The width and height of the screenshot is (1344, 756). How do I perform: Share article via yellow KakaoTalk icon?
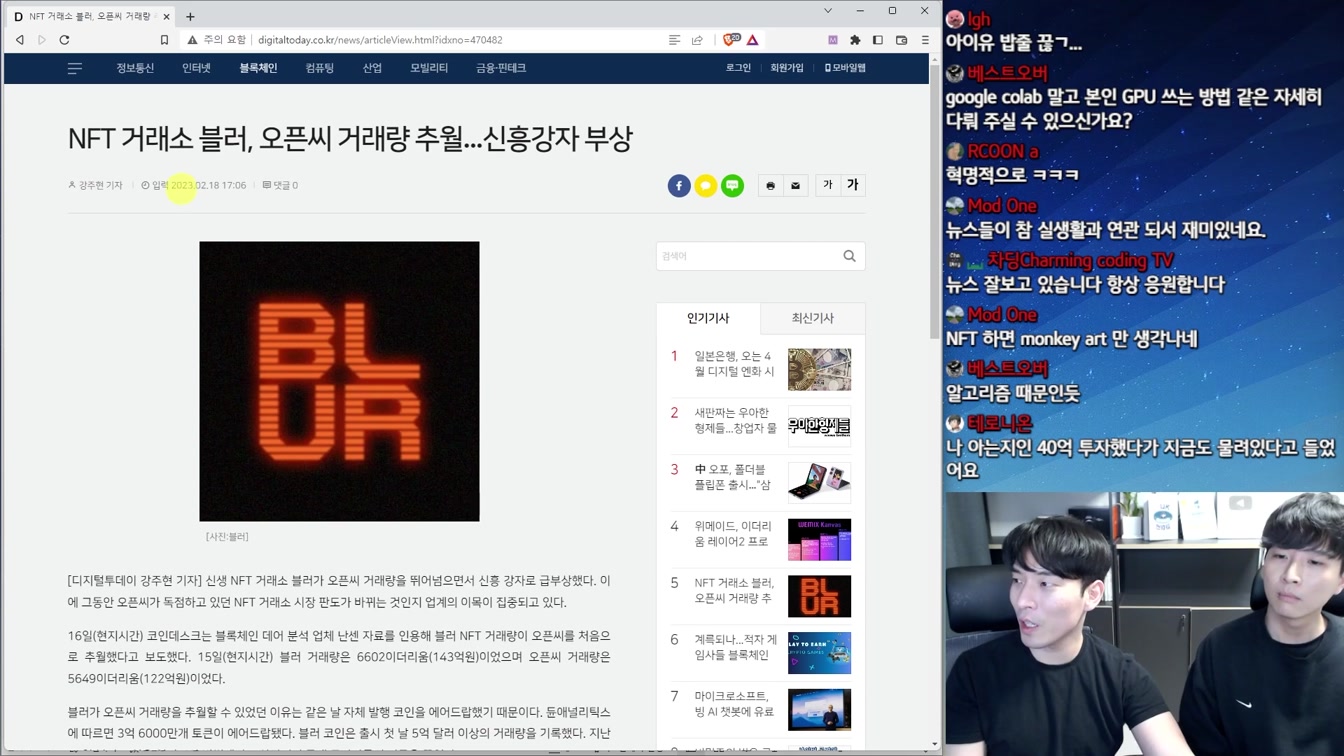click(x=706, y=185)
